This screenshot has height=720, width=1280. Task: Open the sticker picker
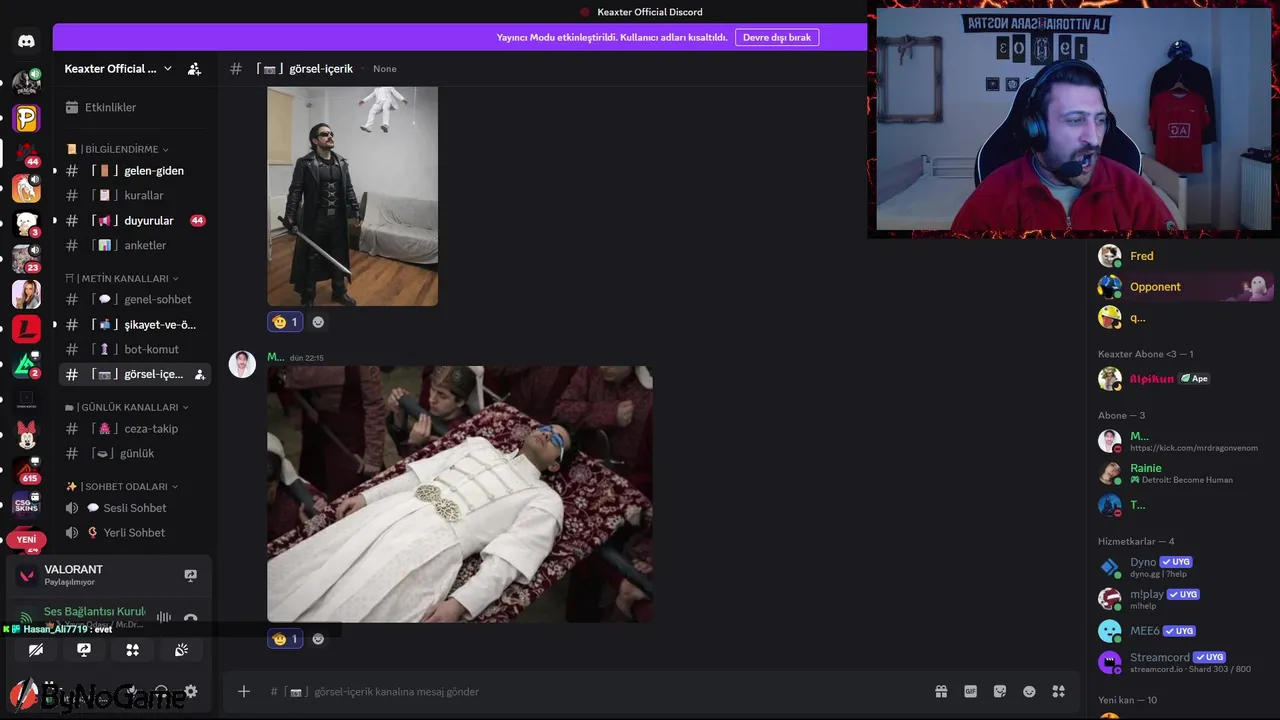pos(1000,691)
